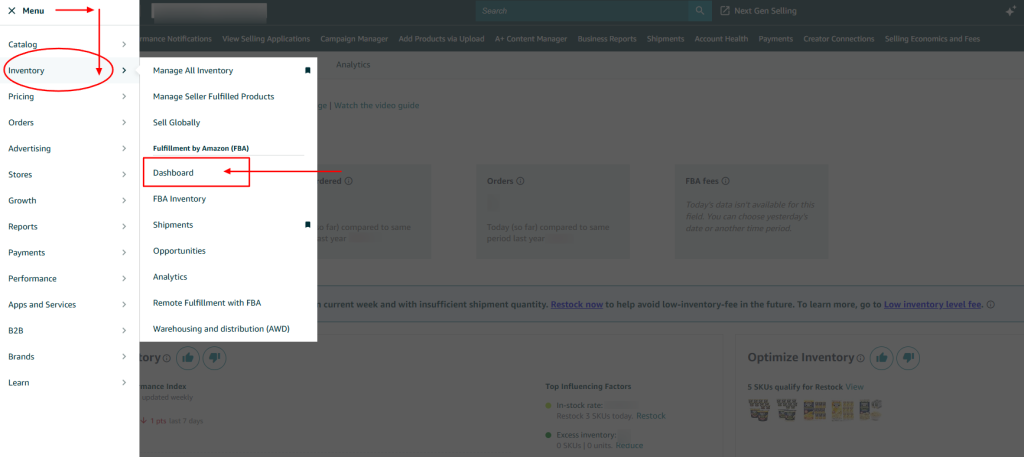Open Manage All Inventory
Image resolution: width=1024 pixels, height=457 pixels.
(x=193, y=71)
